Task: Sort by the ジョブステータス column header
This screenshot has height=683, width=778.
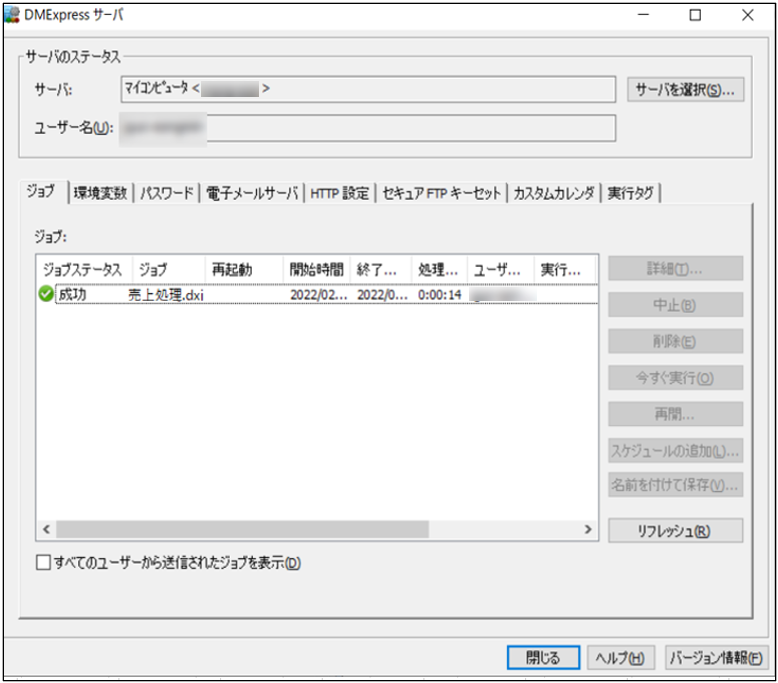Action: [x=82, y=270]
